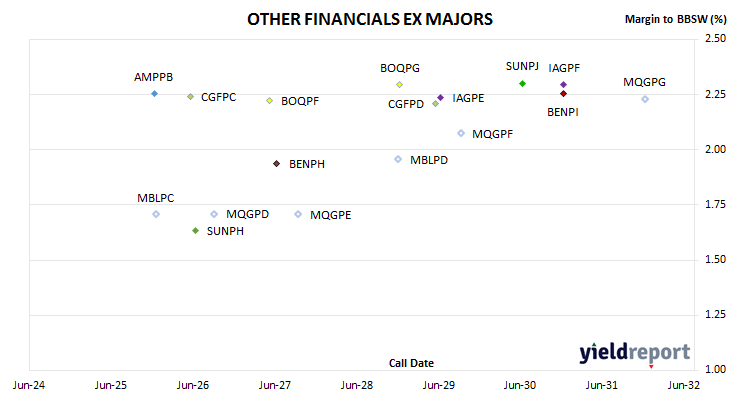
Task: Select the red BENPI marker
Action: [563, 94]
